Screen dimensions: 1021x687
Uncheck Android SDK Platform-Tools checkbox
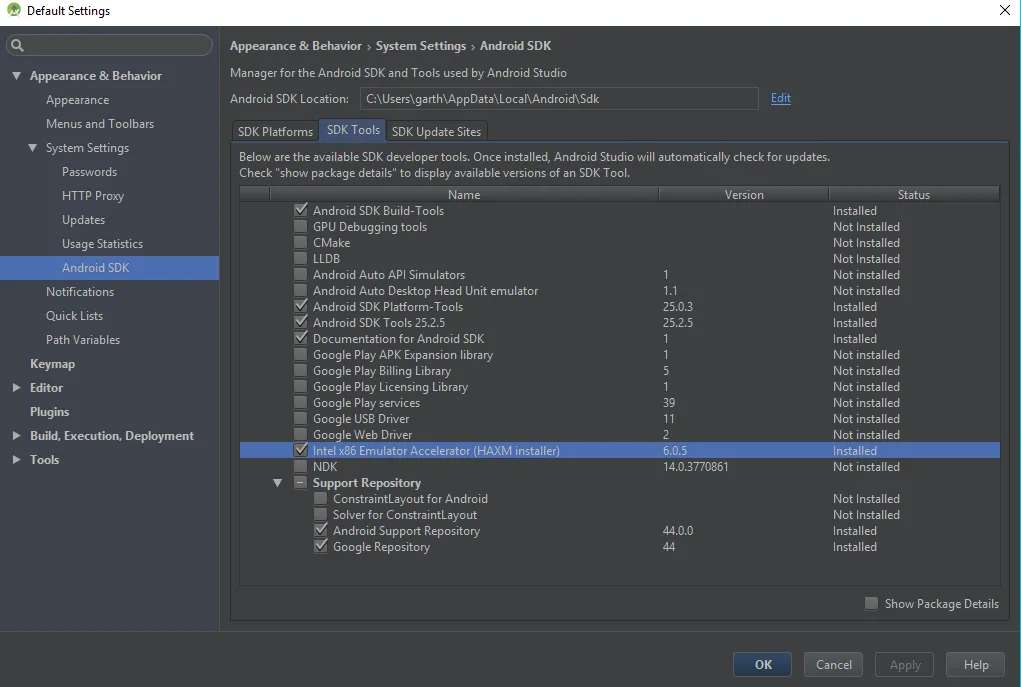(x=301, y=306)
